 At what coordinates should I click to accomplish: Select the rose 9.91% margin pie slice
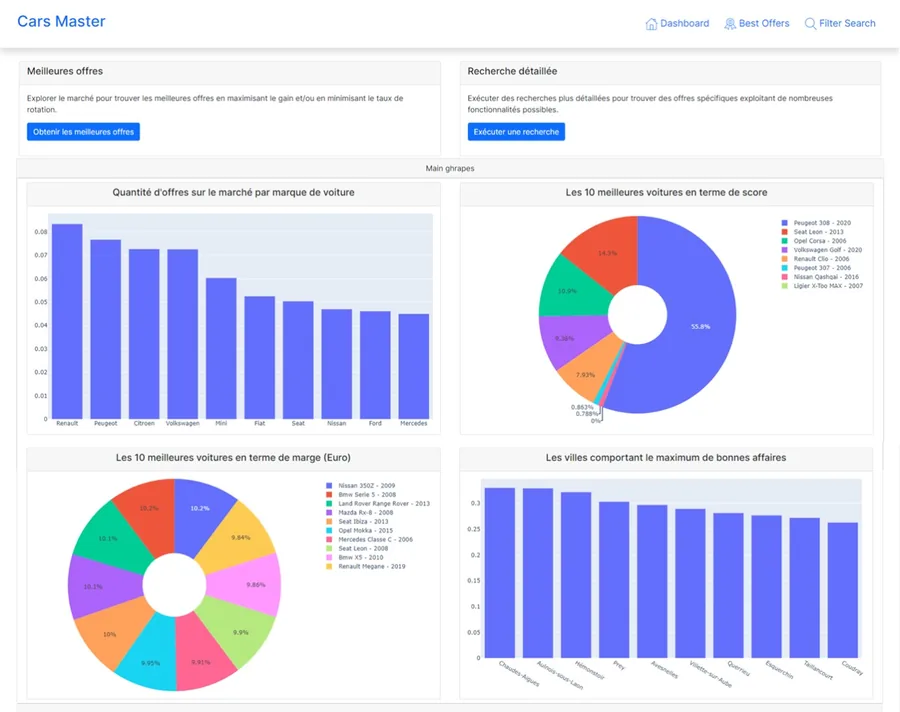[200, 662]
